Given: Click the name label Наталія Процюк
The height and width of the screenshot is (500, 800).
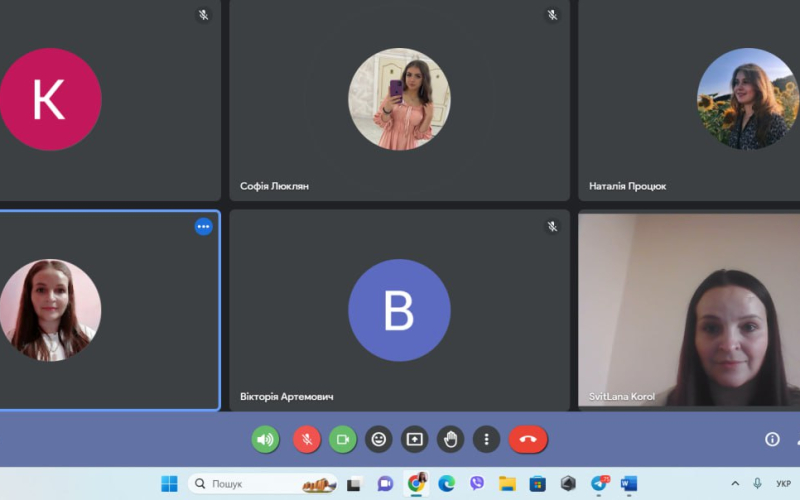Looking at the screenshot, I should 628,186.
